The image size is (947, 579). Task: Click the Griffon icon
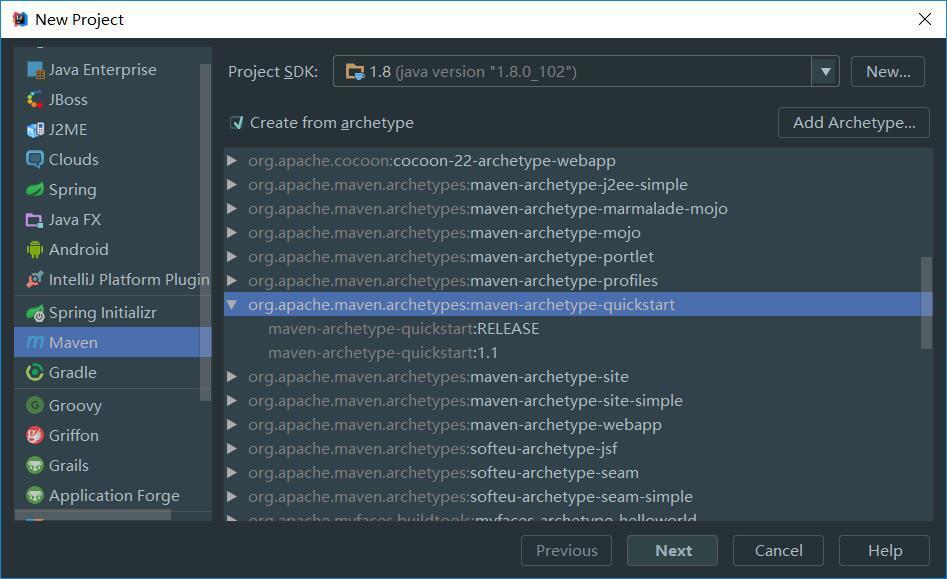pos(35,435)
